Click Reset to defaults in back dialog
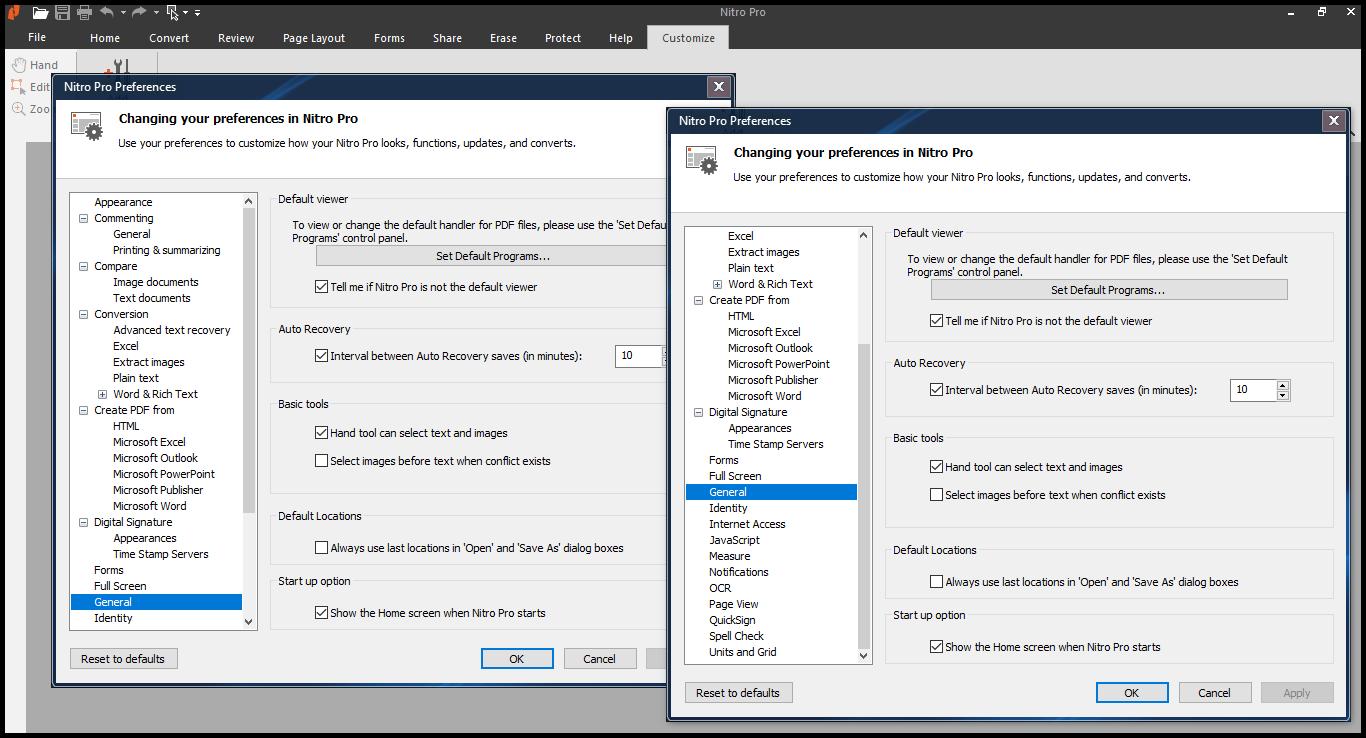The width and height of the screenshot is (1366, 738). coord(123,658)
